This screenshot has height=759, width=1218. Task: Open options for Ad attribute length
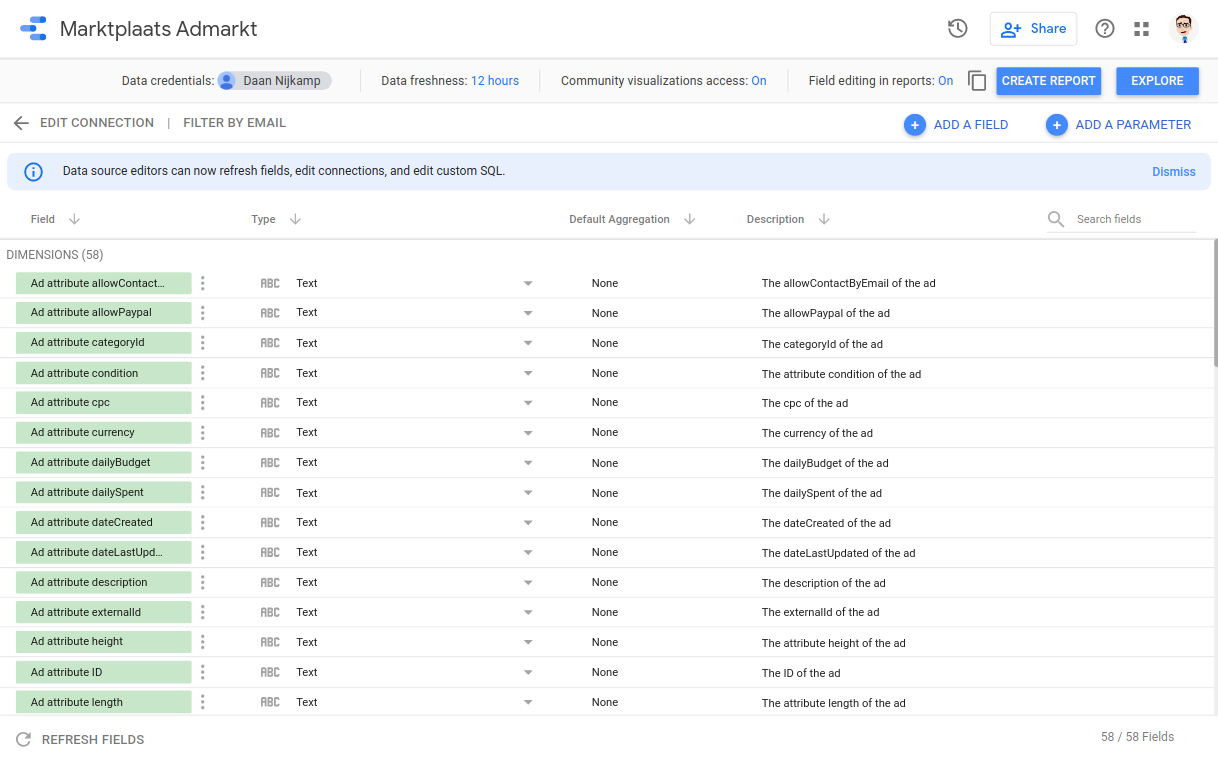pyautogui.click(x=202, y=702)
